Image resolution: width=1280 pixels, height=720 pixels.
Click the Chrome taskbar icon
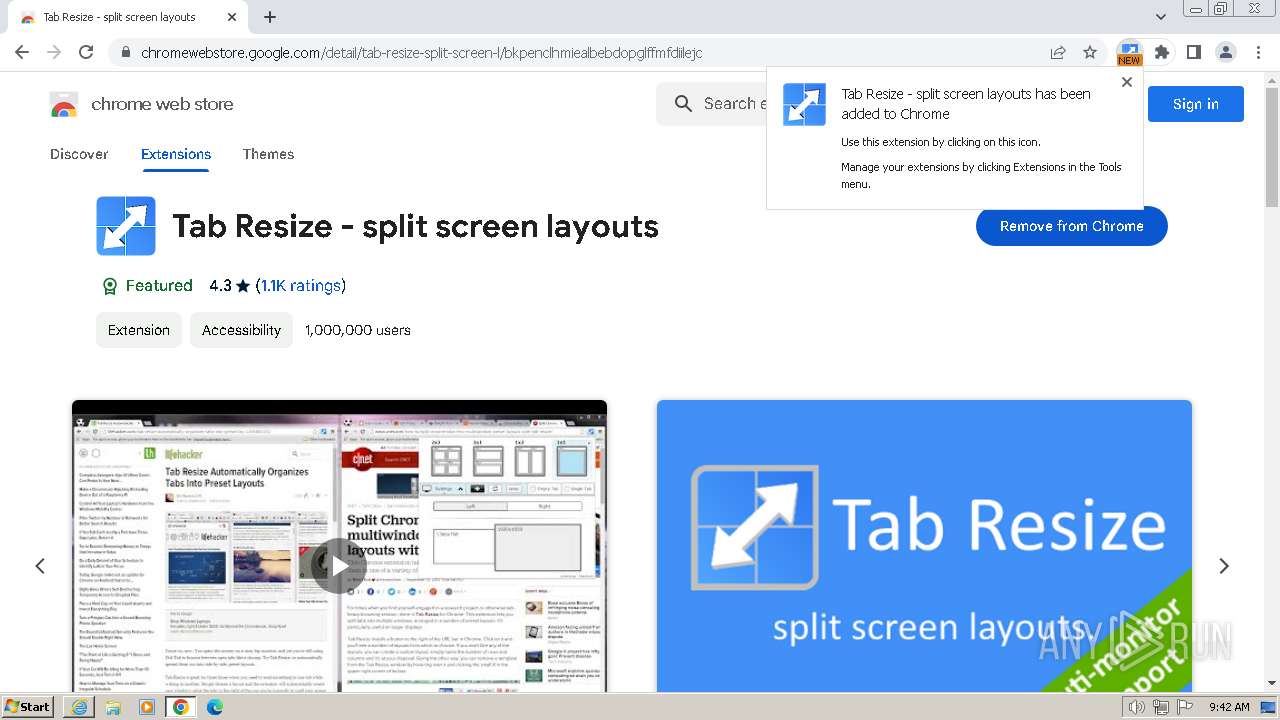coord(181,707)
